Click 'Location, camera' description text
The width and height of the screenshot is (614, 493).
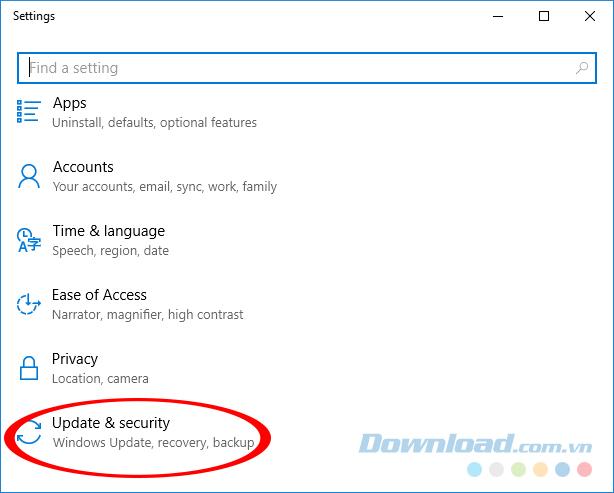[100, 379]
